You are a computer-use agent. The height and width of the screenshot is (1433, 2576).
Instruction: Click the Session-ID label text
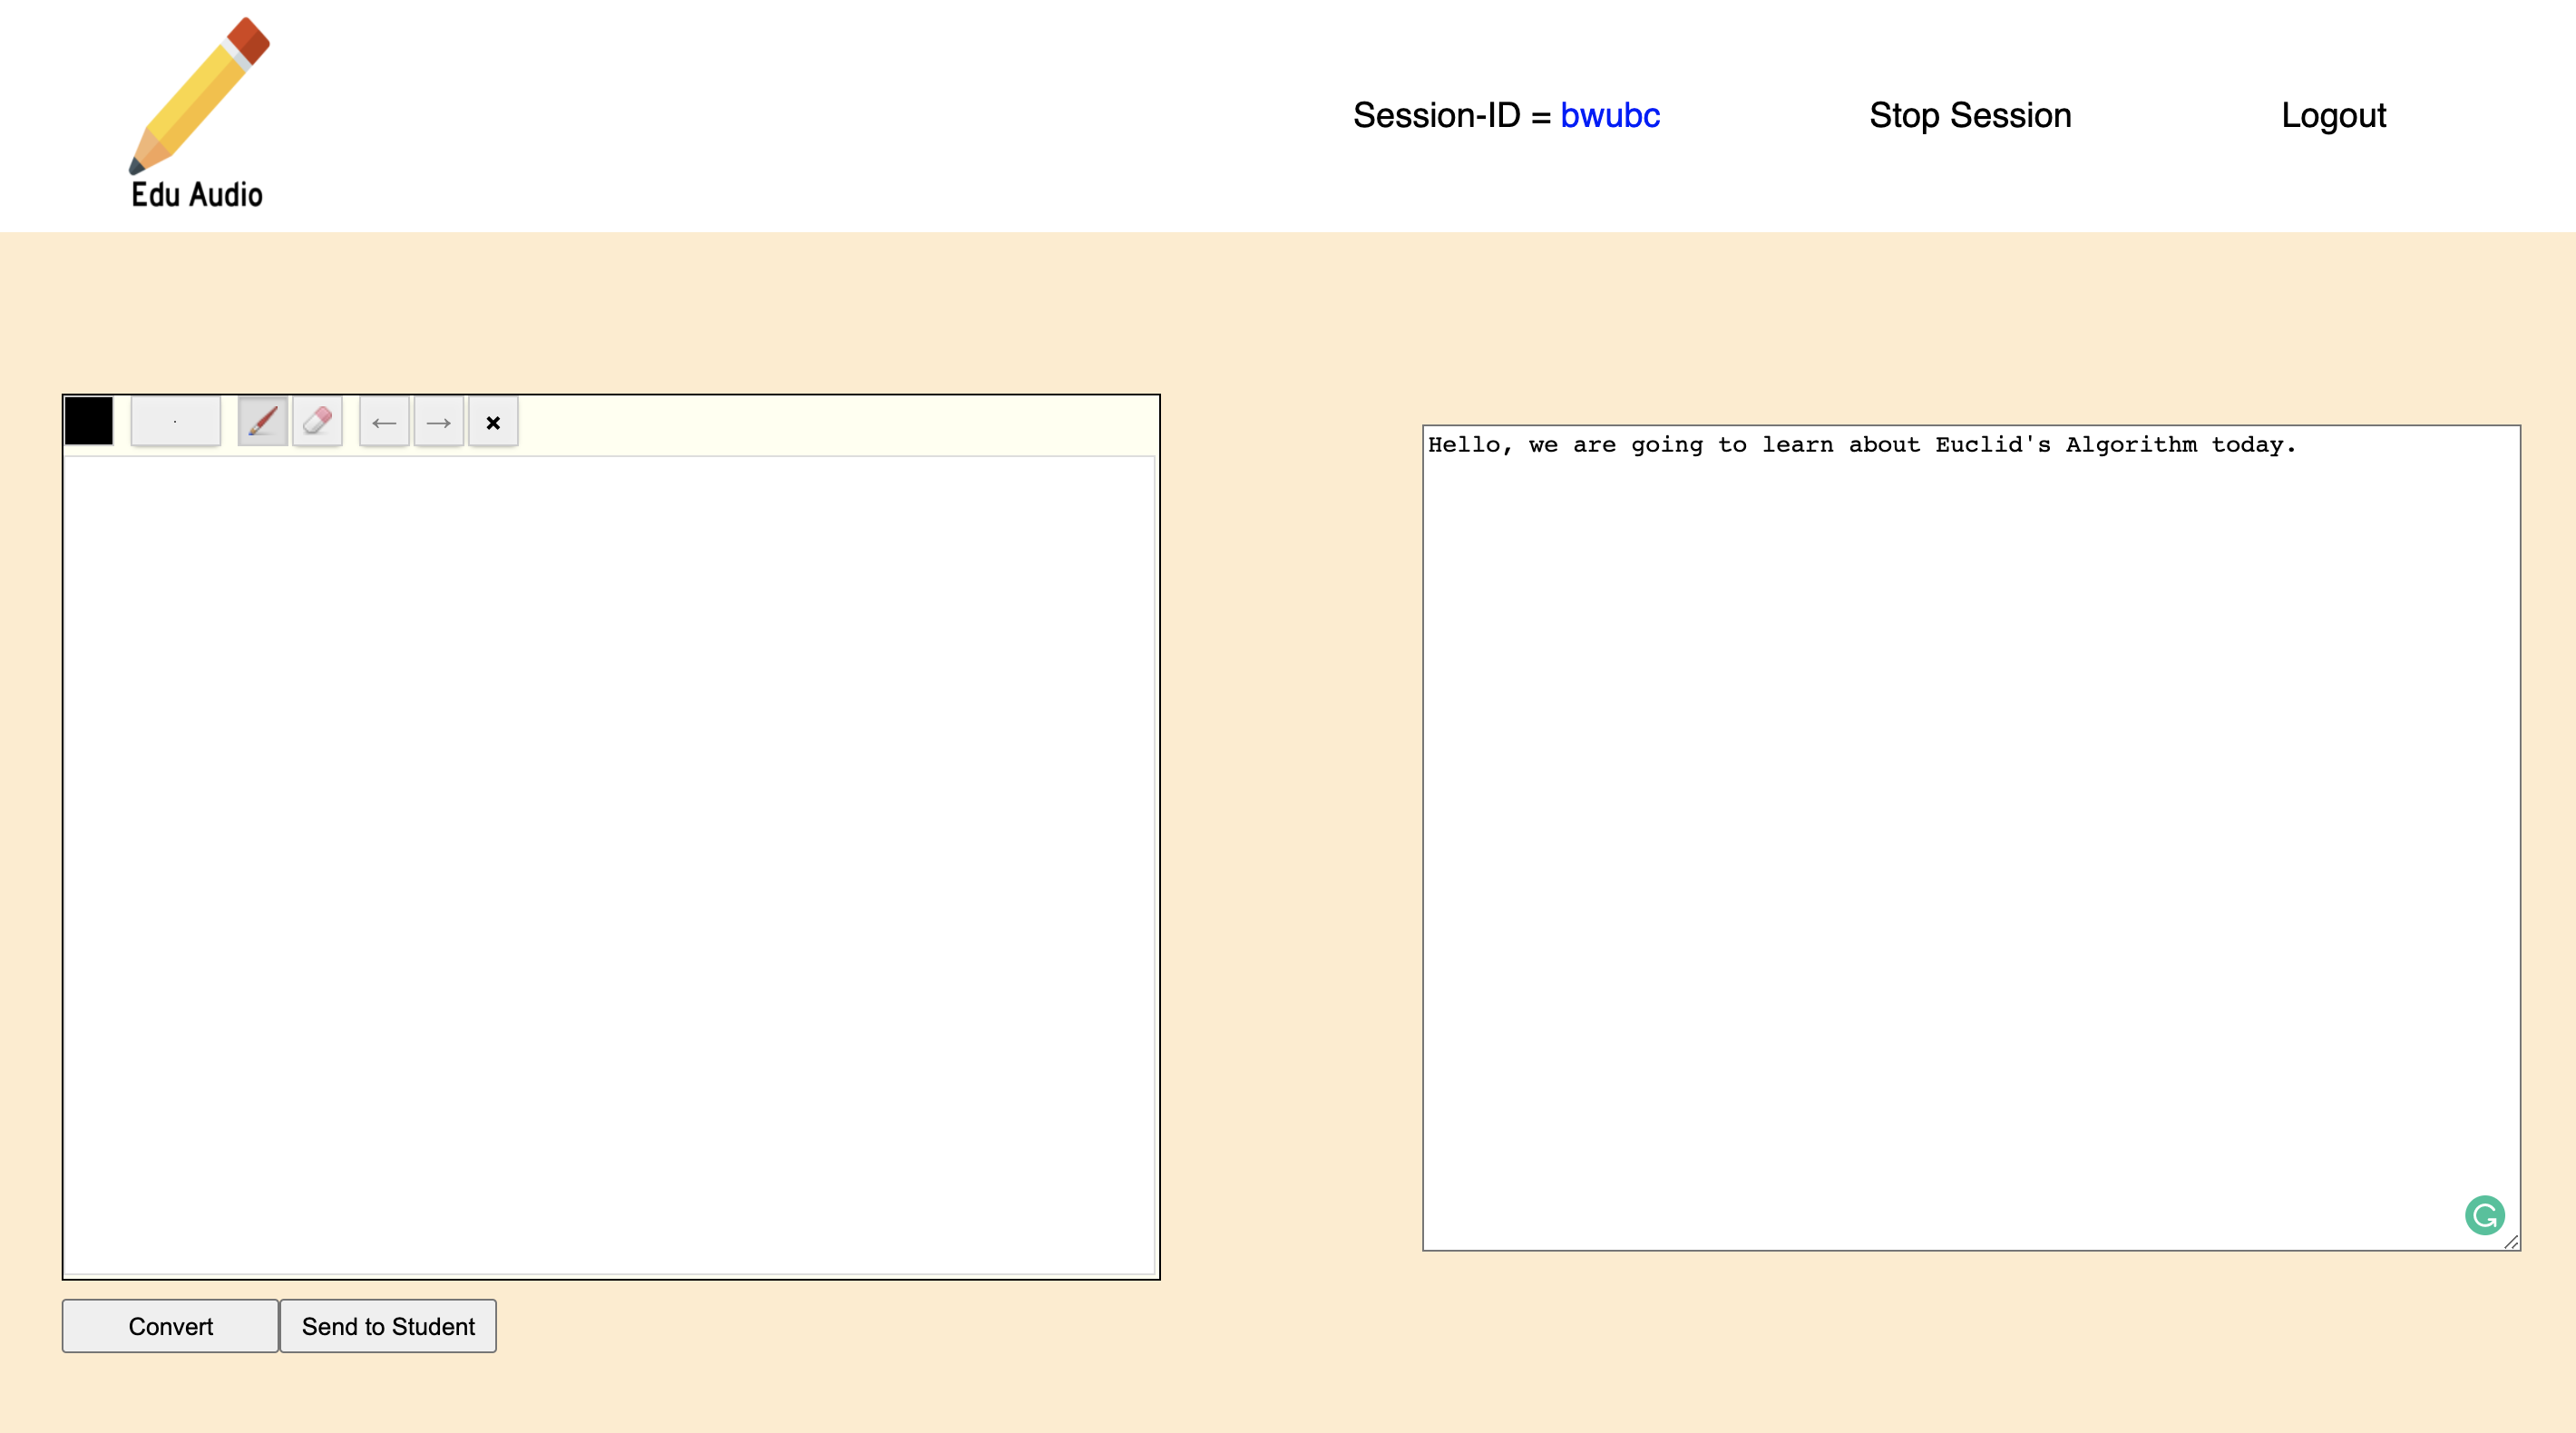click(1436, 115)
